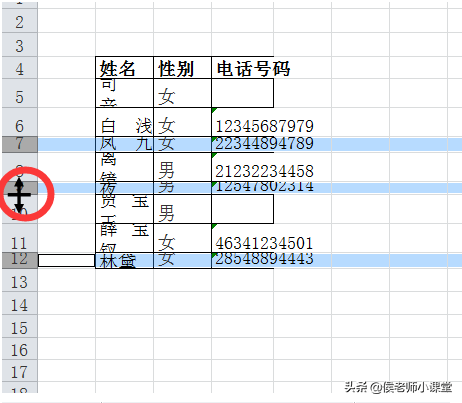Select the row 16 header
This screenshot has width=462, height=403.
pyautogui.click(x=20, y=348)
